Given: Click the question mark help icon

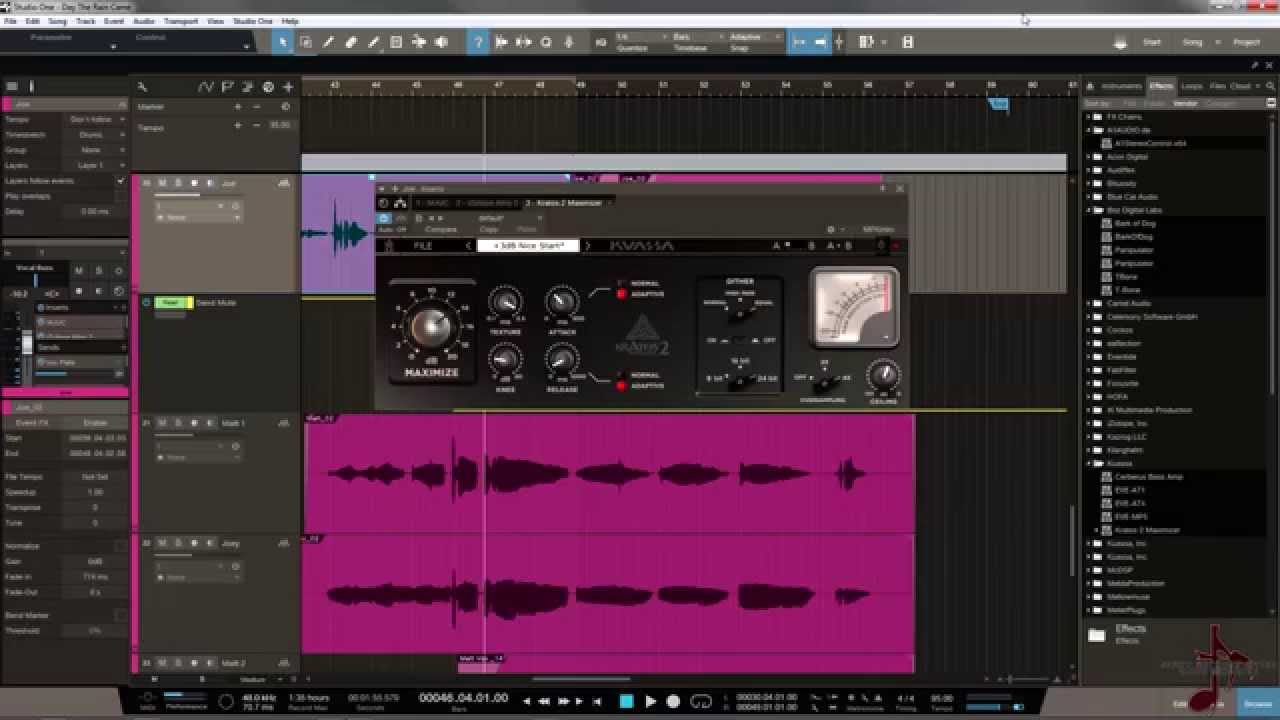Looking at the screenshot, I should [x=478, y=42].
